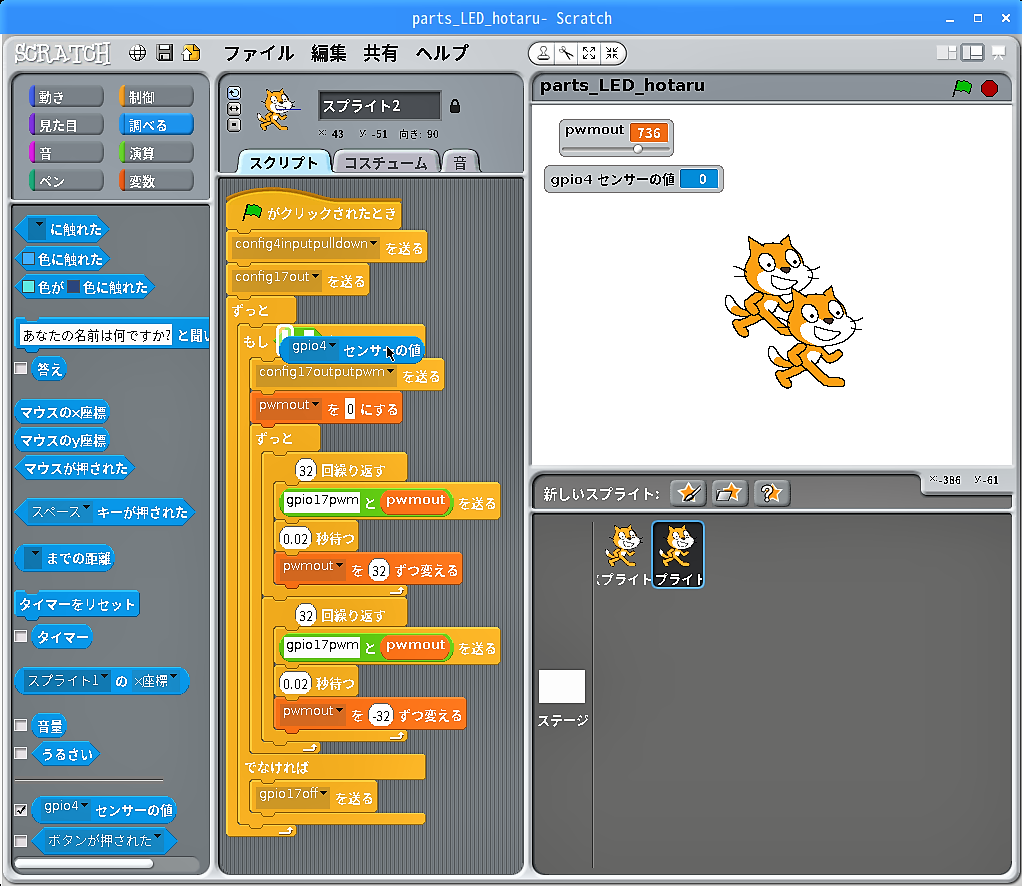Image resolution: width=1022 pixels, height=886 pixels.
Task: Switch to the スクリプト tab
Action: (x=284, y=162)
